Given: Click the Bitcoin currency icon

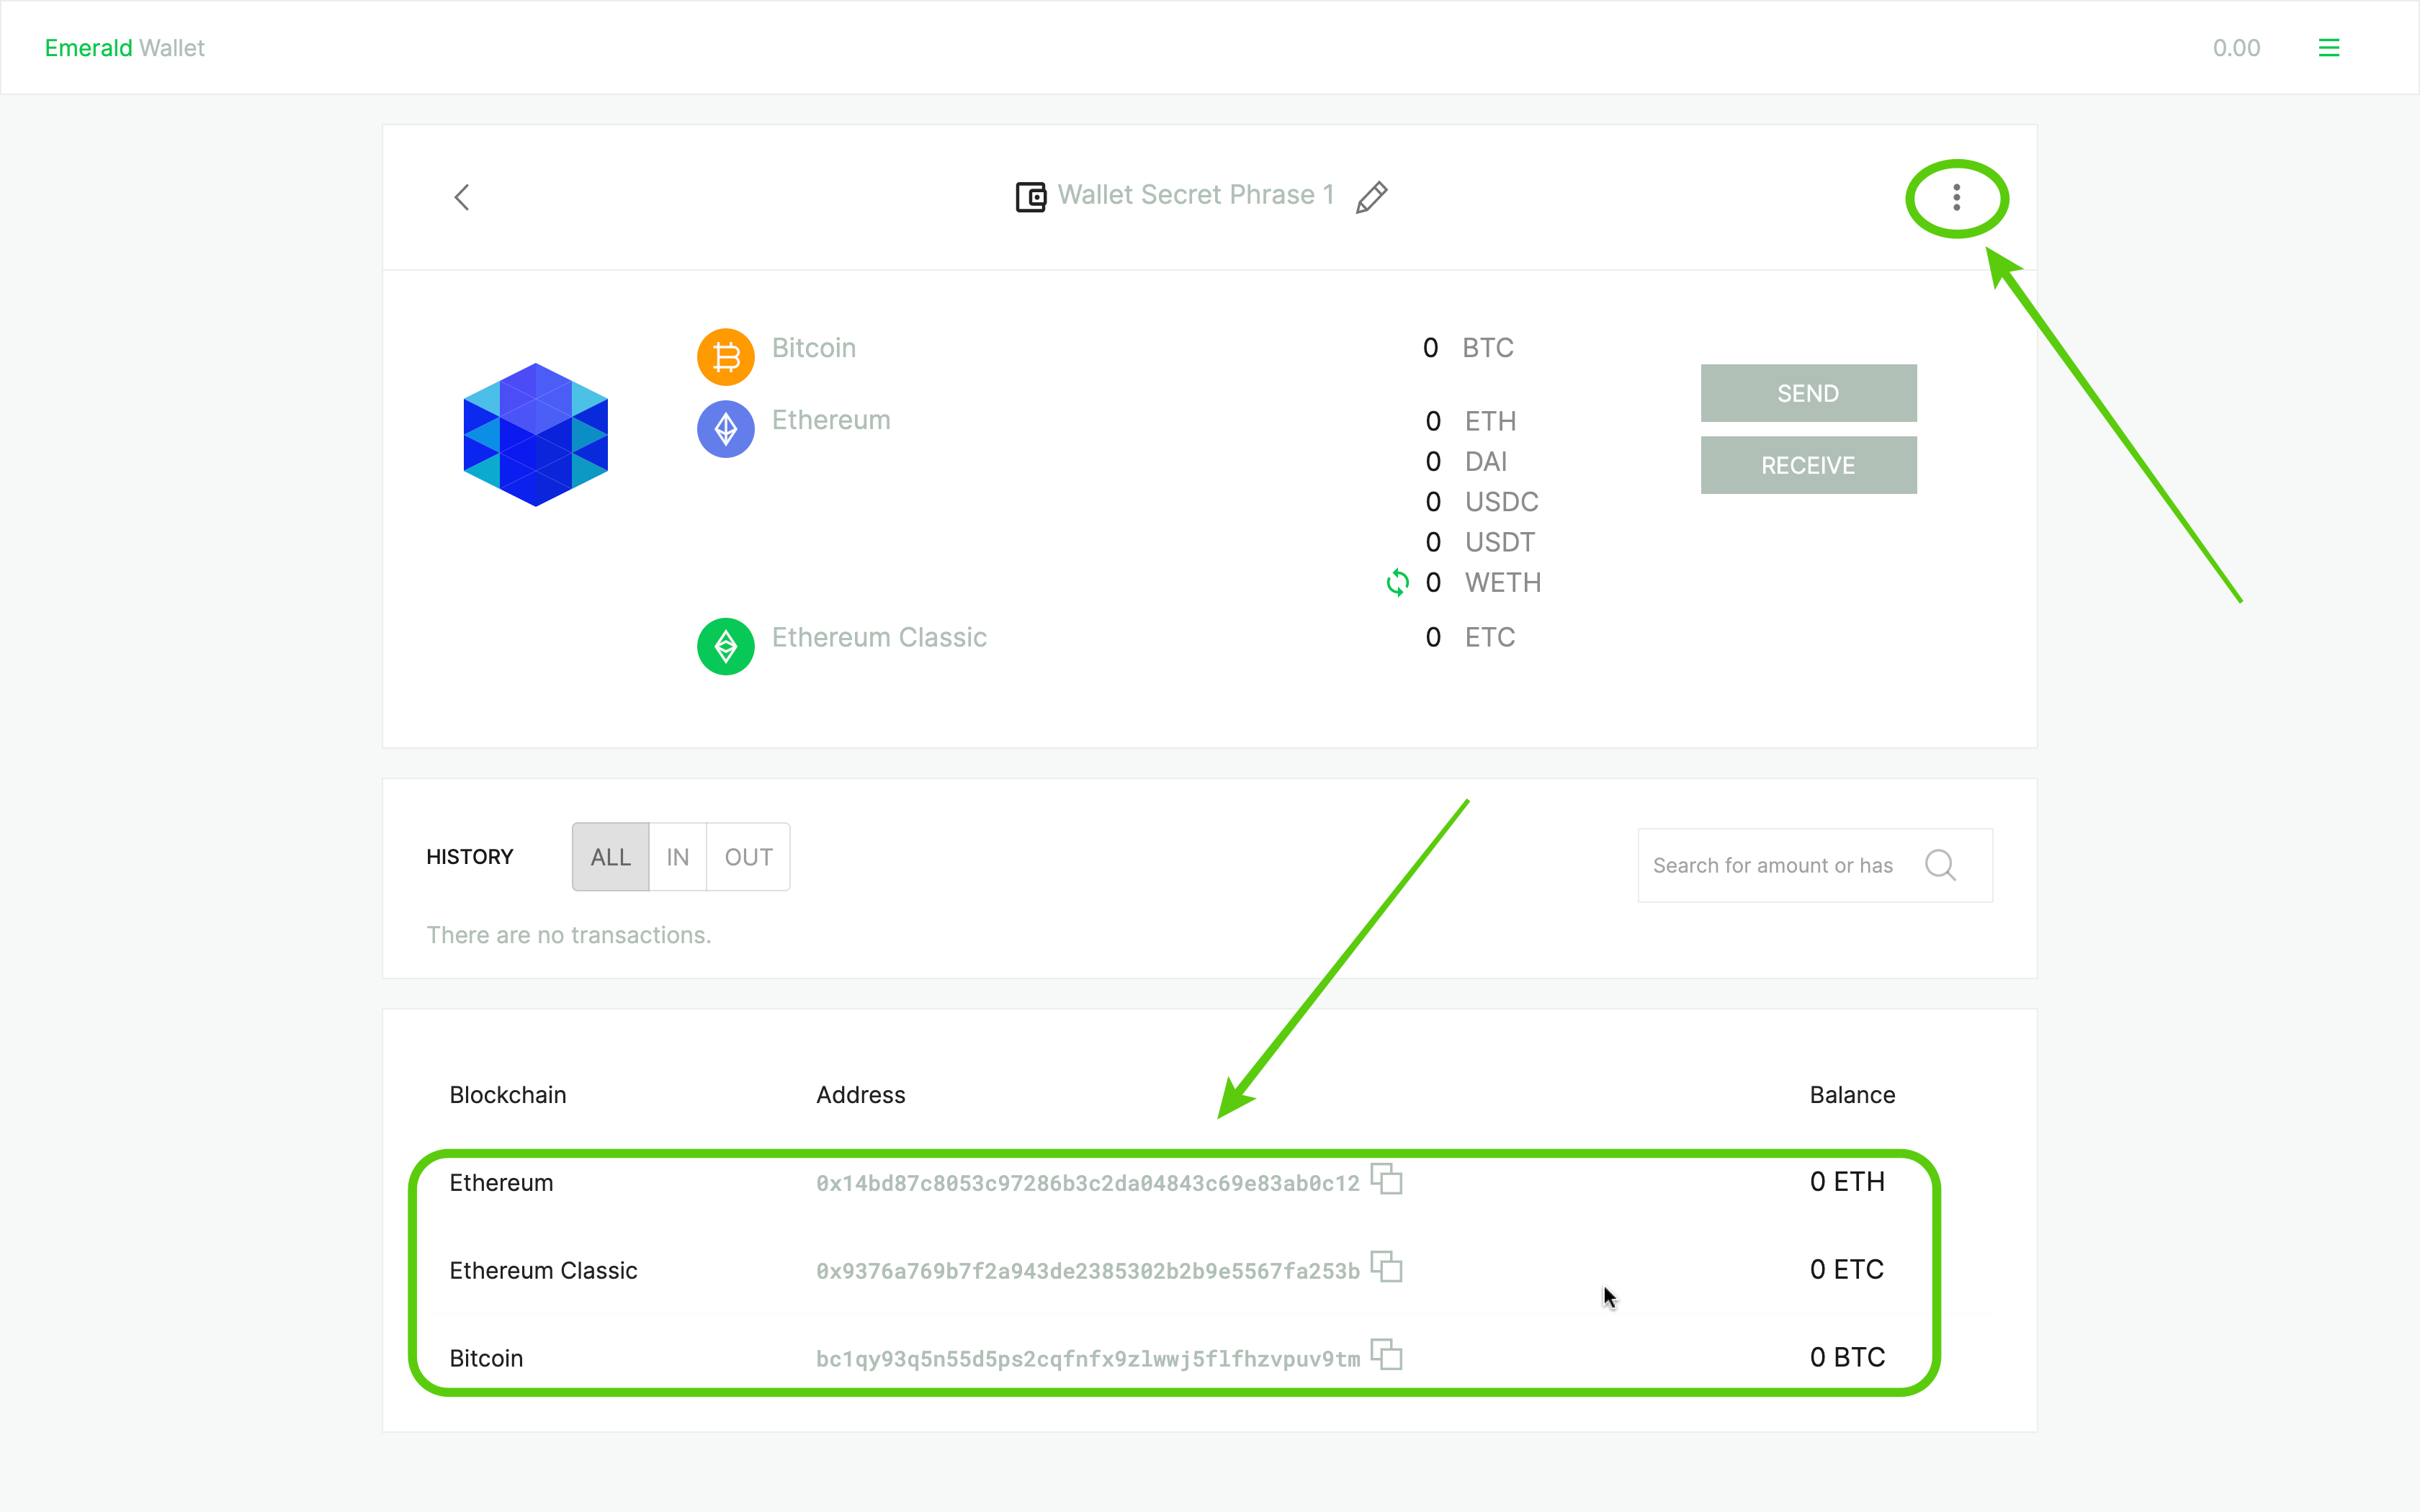Looking at the screenshot, I should pyautogui.click(x=725, y=348).
